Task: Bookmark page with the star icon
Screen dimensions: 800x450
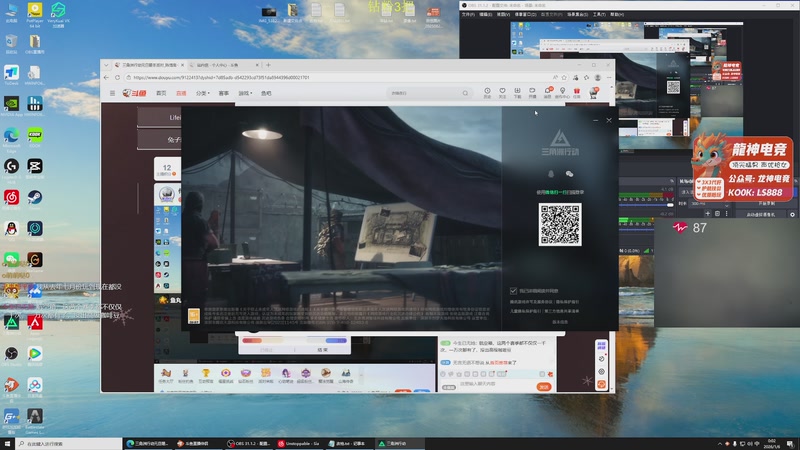Action: 564,78
